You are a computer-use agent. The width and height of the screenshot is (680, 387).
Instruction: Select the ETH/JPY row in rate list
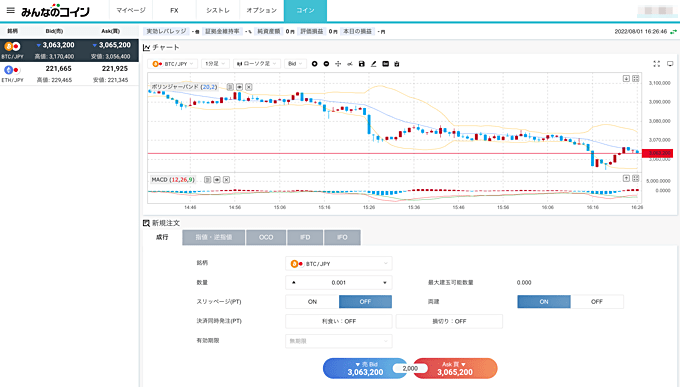point(69,74)
